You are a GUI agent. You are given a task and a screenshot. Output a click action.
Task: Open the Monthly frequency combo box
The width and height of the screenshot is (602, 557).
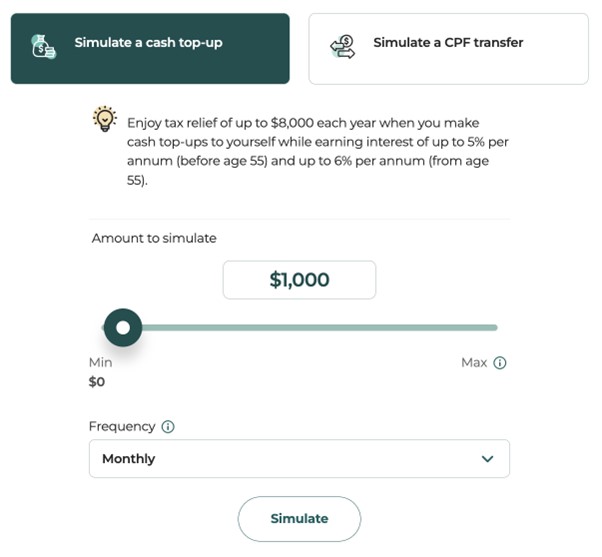[x=298, y=459]
